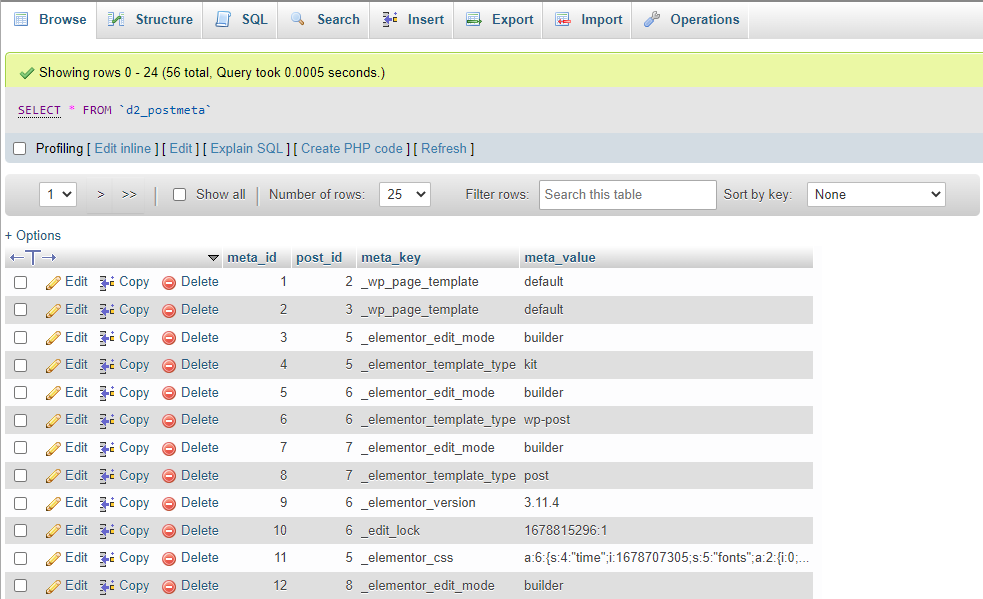Viewport: 983px width, 599px height.
Task: Click the Edit inline link
Action: (x=123, y=149)
